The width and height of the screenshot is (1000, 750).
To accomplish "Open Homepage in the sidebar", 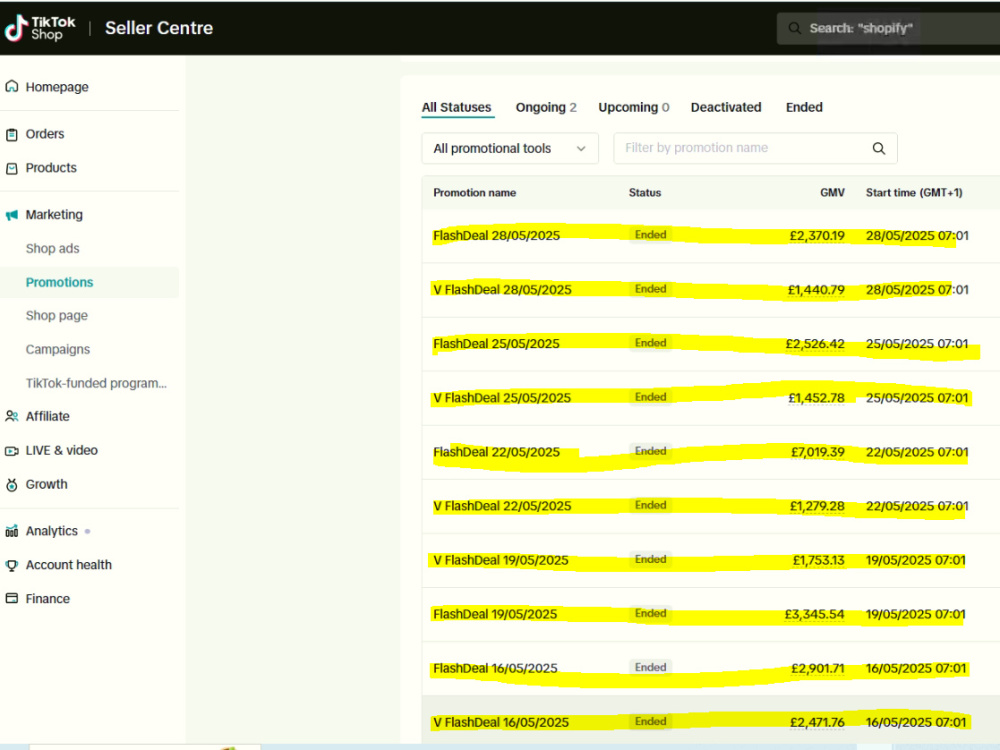I will (x=57, y=87).
